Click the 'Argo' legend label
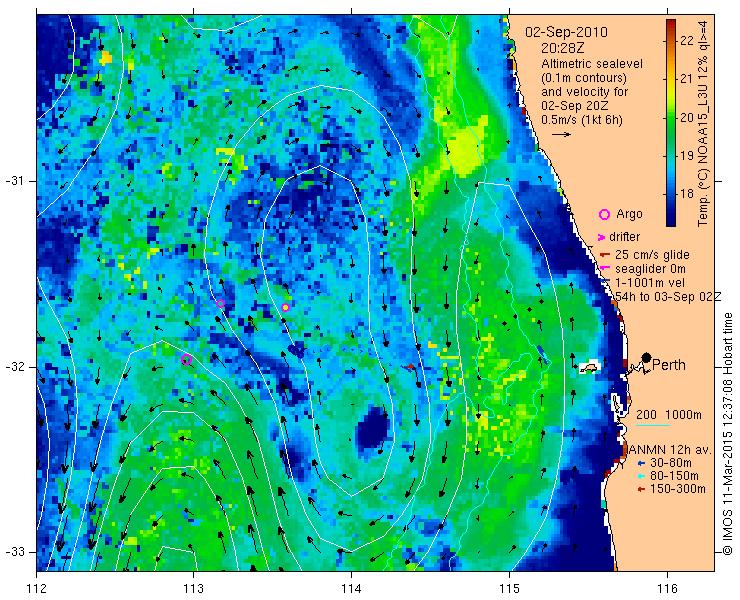This screenshot has width=740, height=600. pos(630,214)
